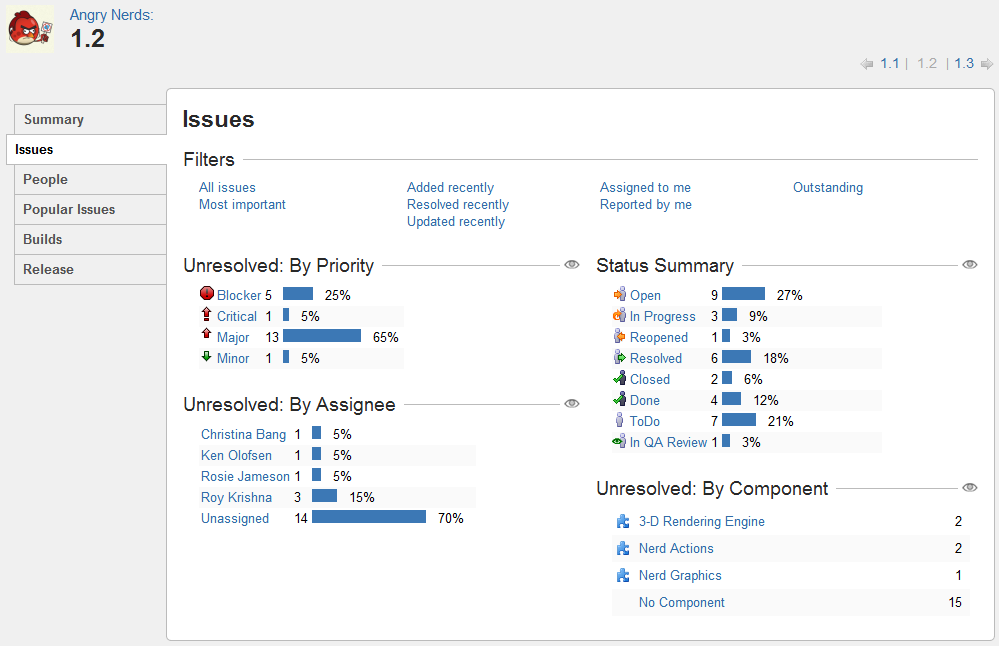Click the Closed status checkmark icon
The image size is (999, 646).
(619, 378)
